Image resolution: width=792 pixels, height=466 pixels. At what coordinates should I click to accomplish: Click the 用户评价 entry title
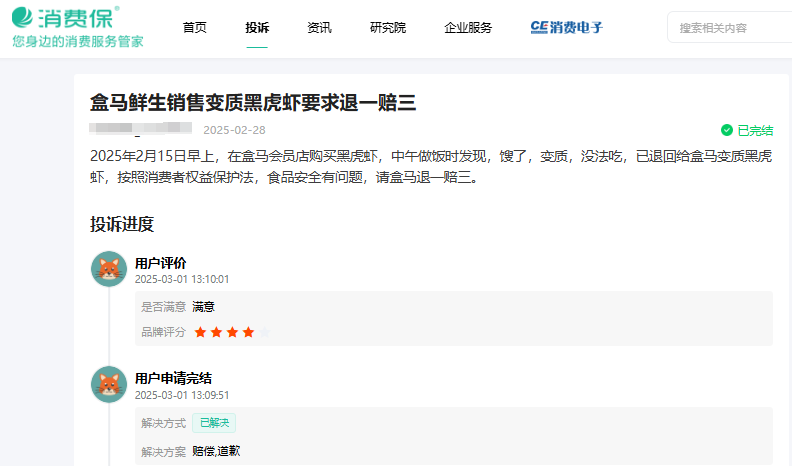point(161,263)
